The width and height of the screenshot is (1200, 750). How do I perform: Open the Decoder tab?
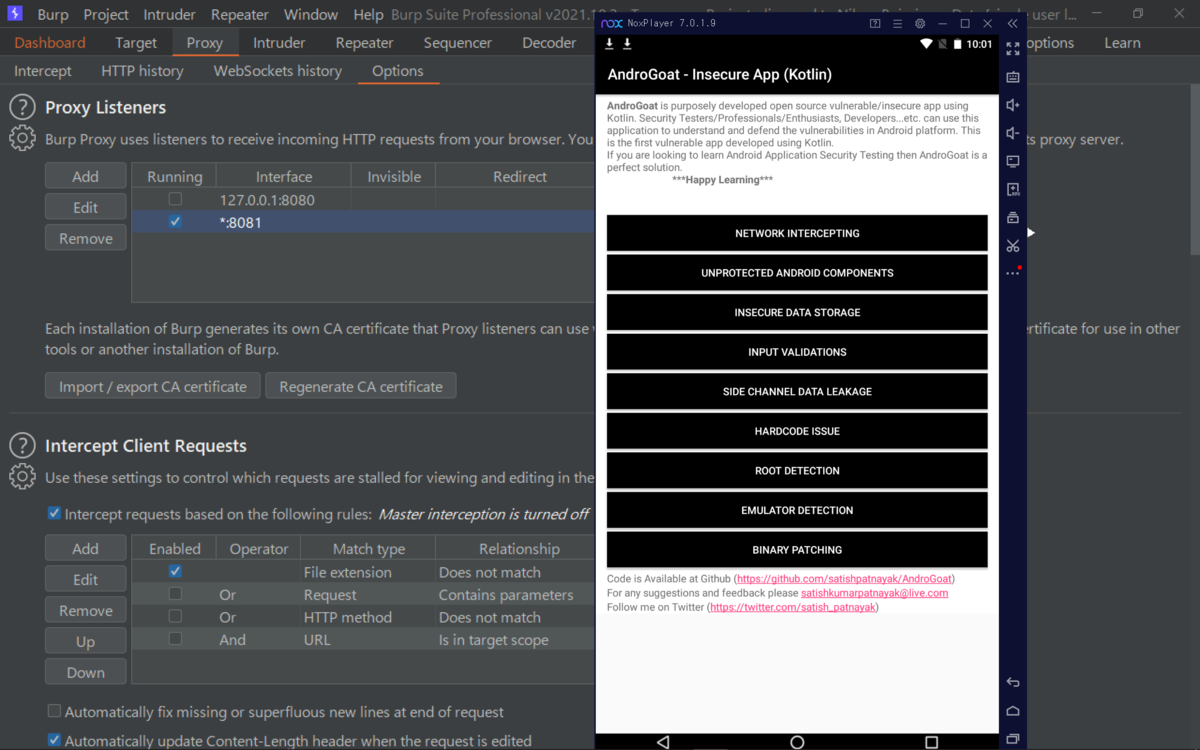click(x=549, y=43)
